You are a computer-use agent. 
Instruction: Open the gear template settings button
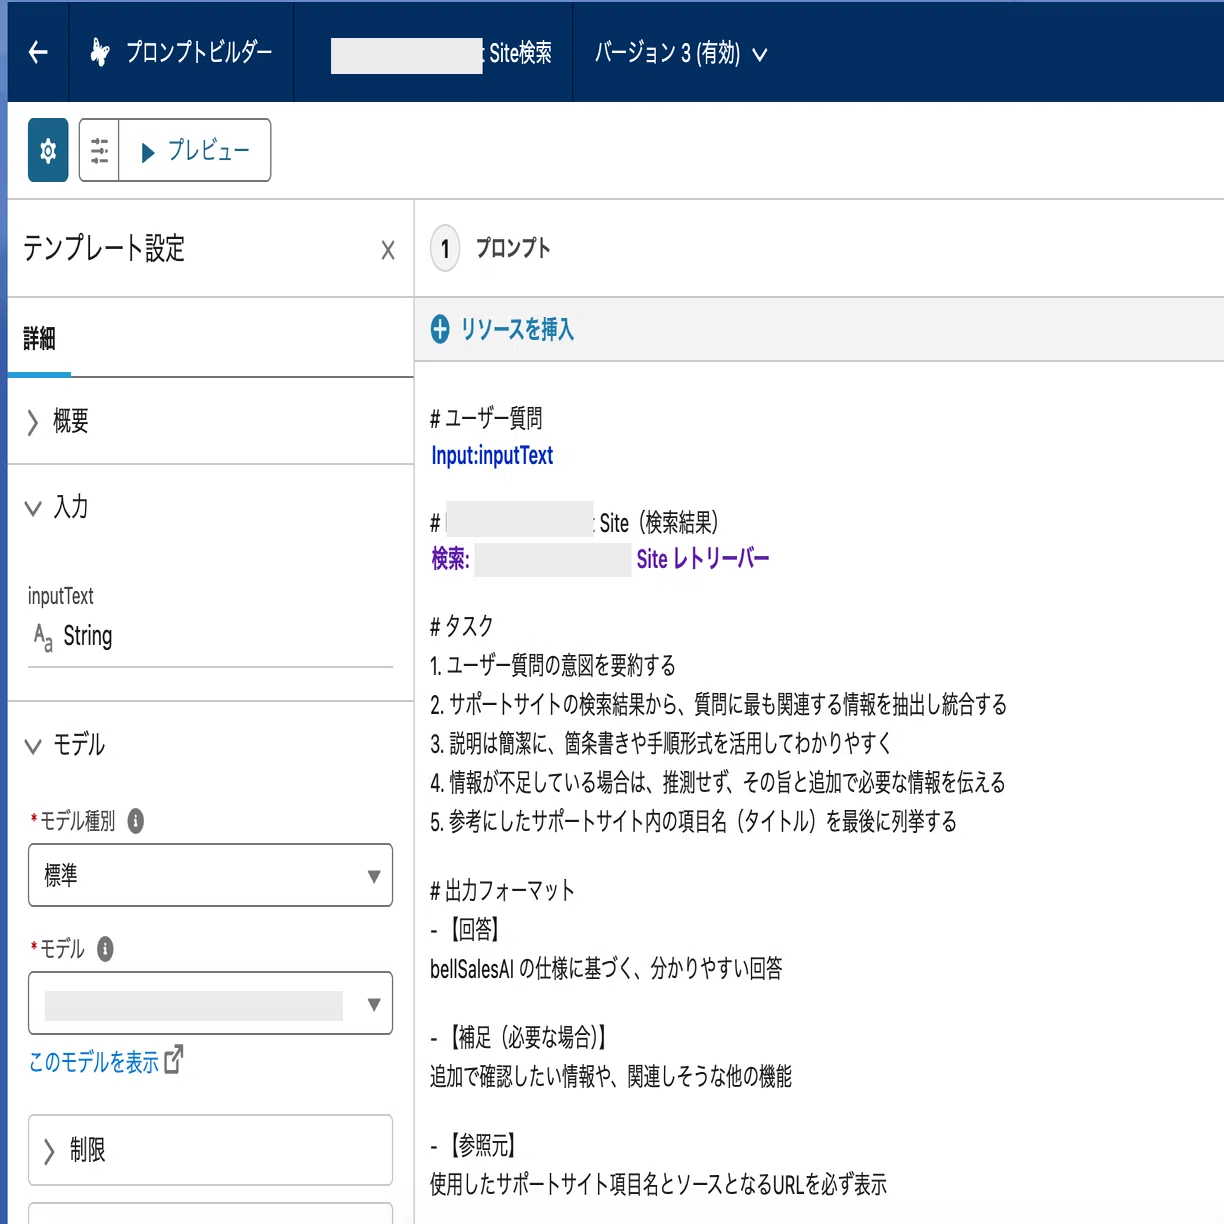pyautogui.click(x=48, y=150)
